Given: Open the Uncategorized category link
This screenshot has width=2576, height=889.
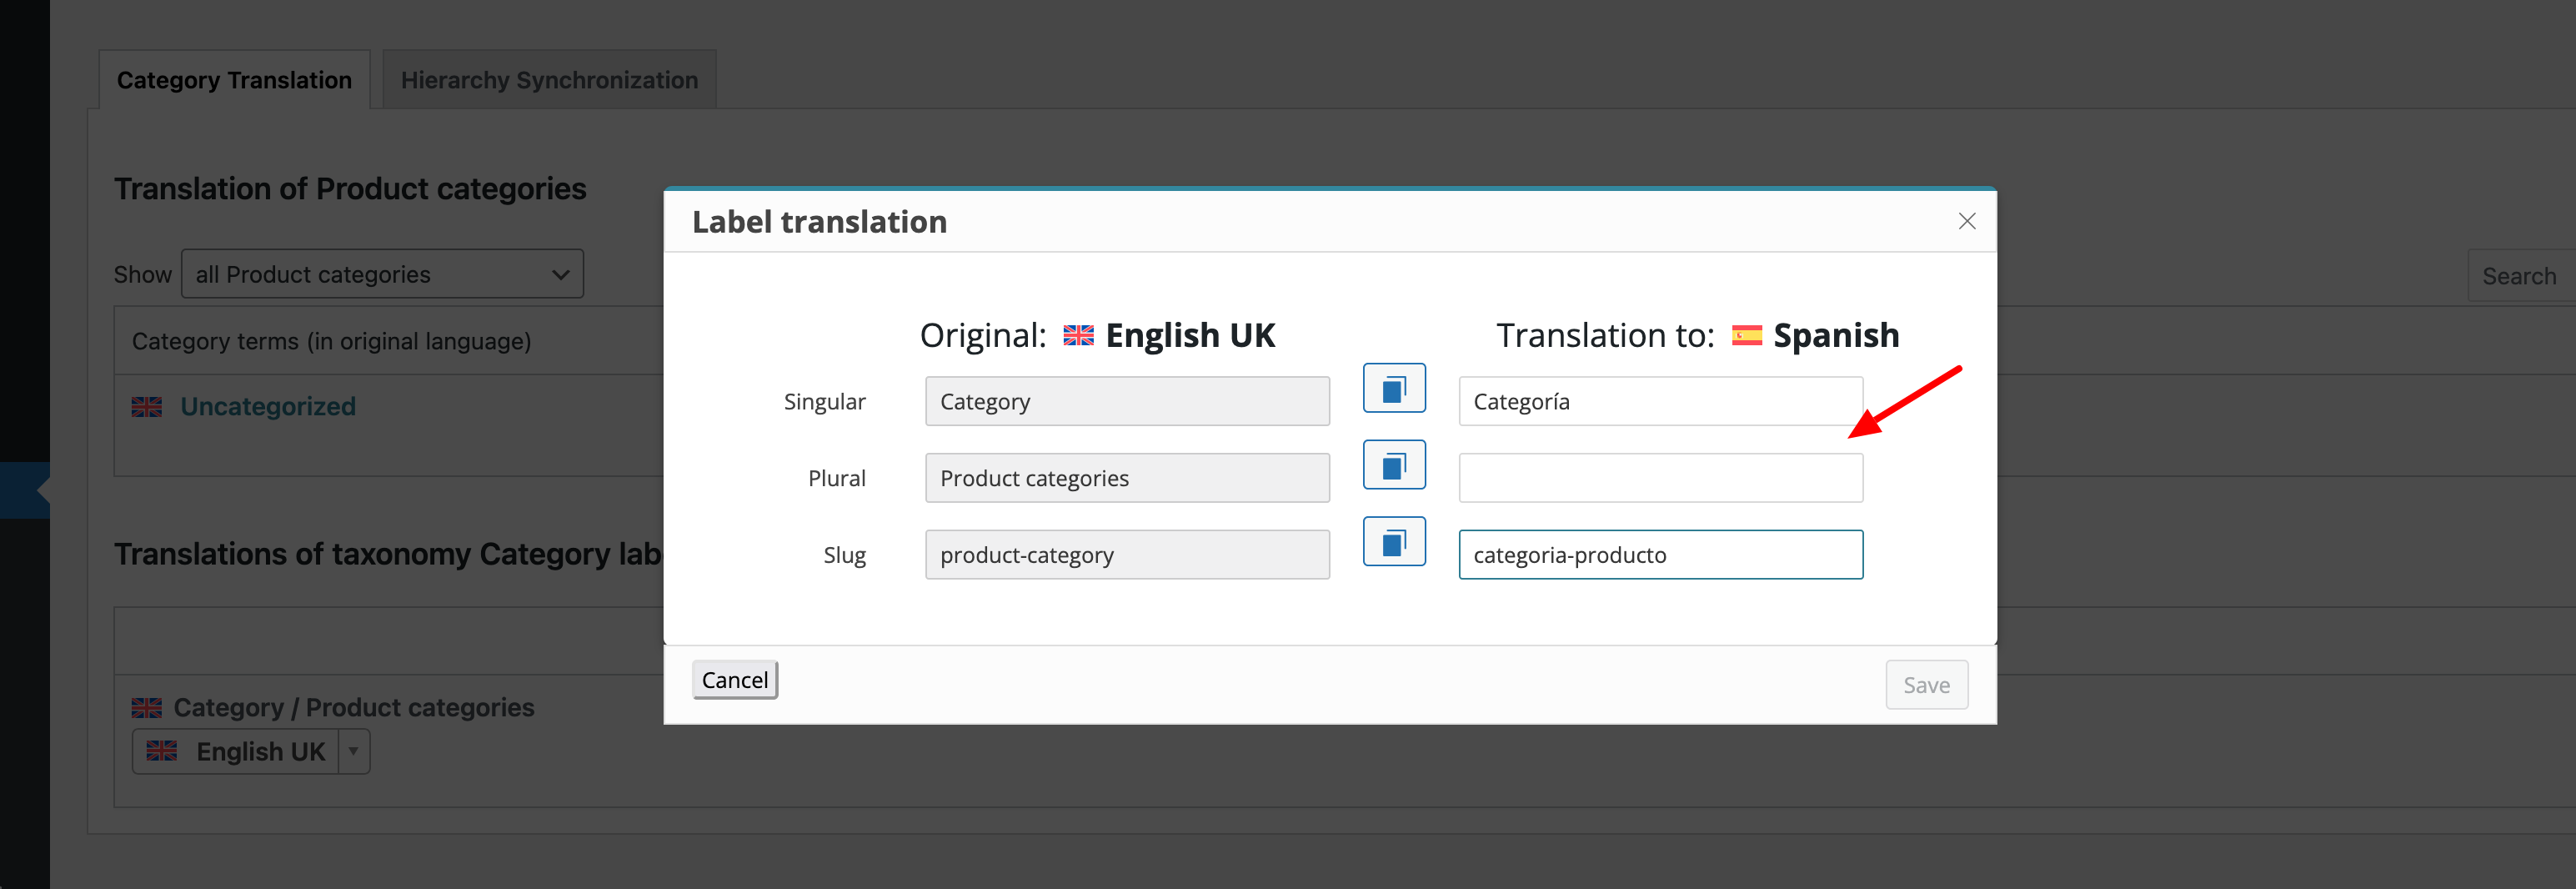Looking at the screenshot, I should pos(268,407).
